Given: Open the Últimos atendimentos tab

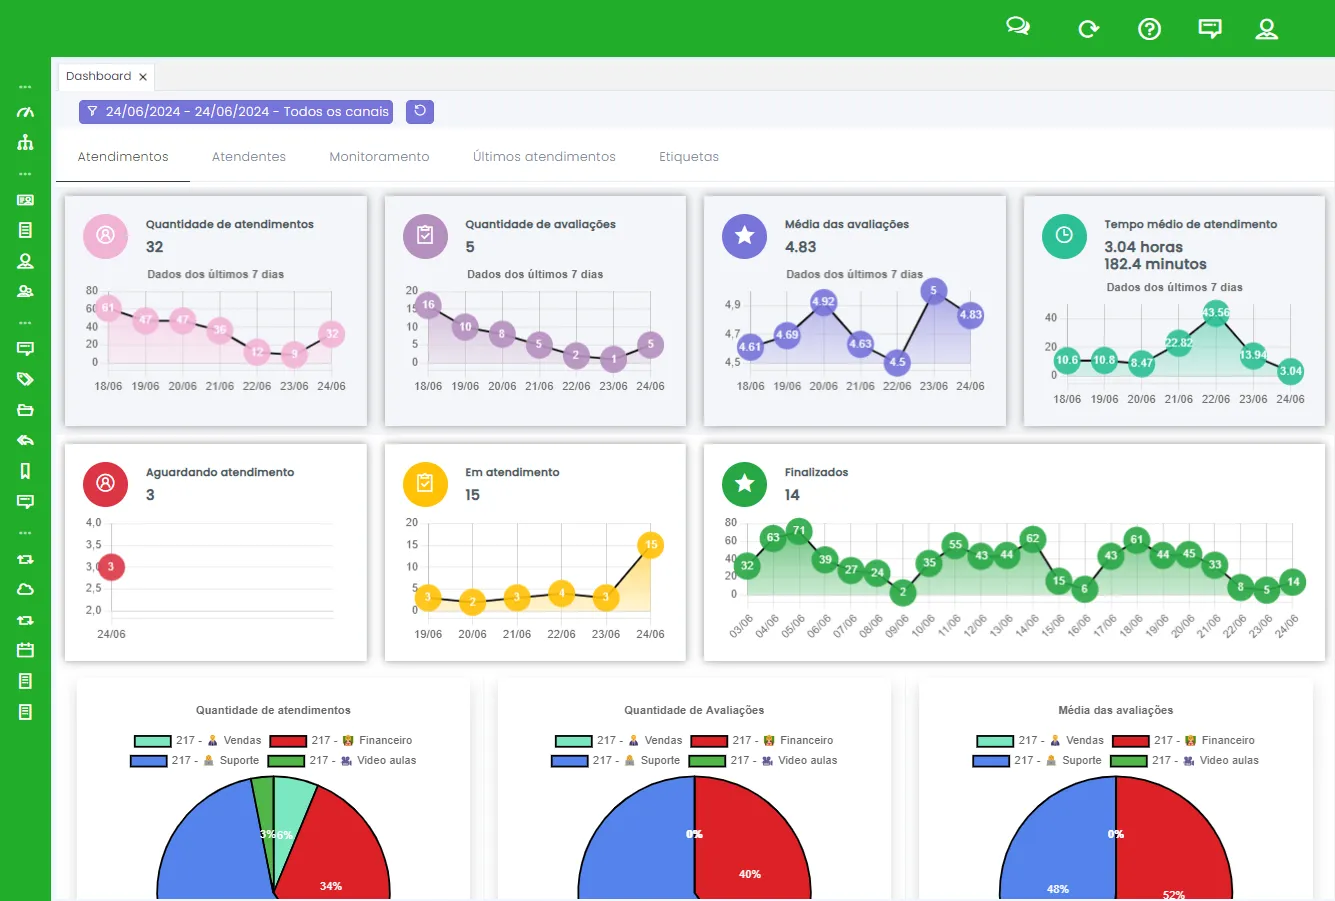Looking at the screenshot, I should 544,157.
